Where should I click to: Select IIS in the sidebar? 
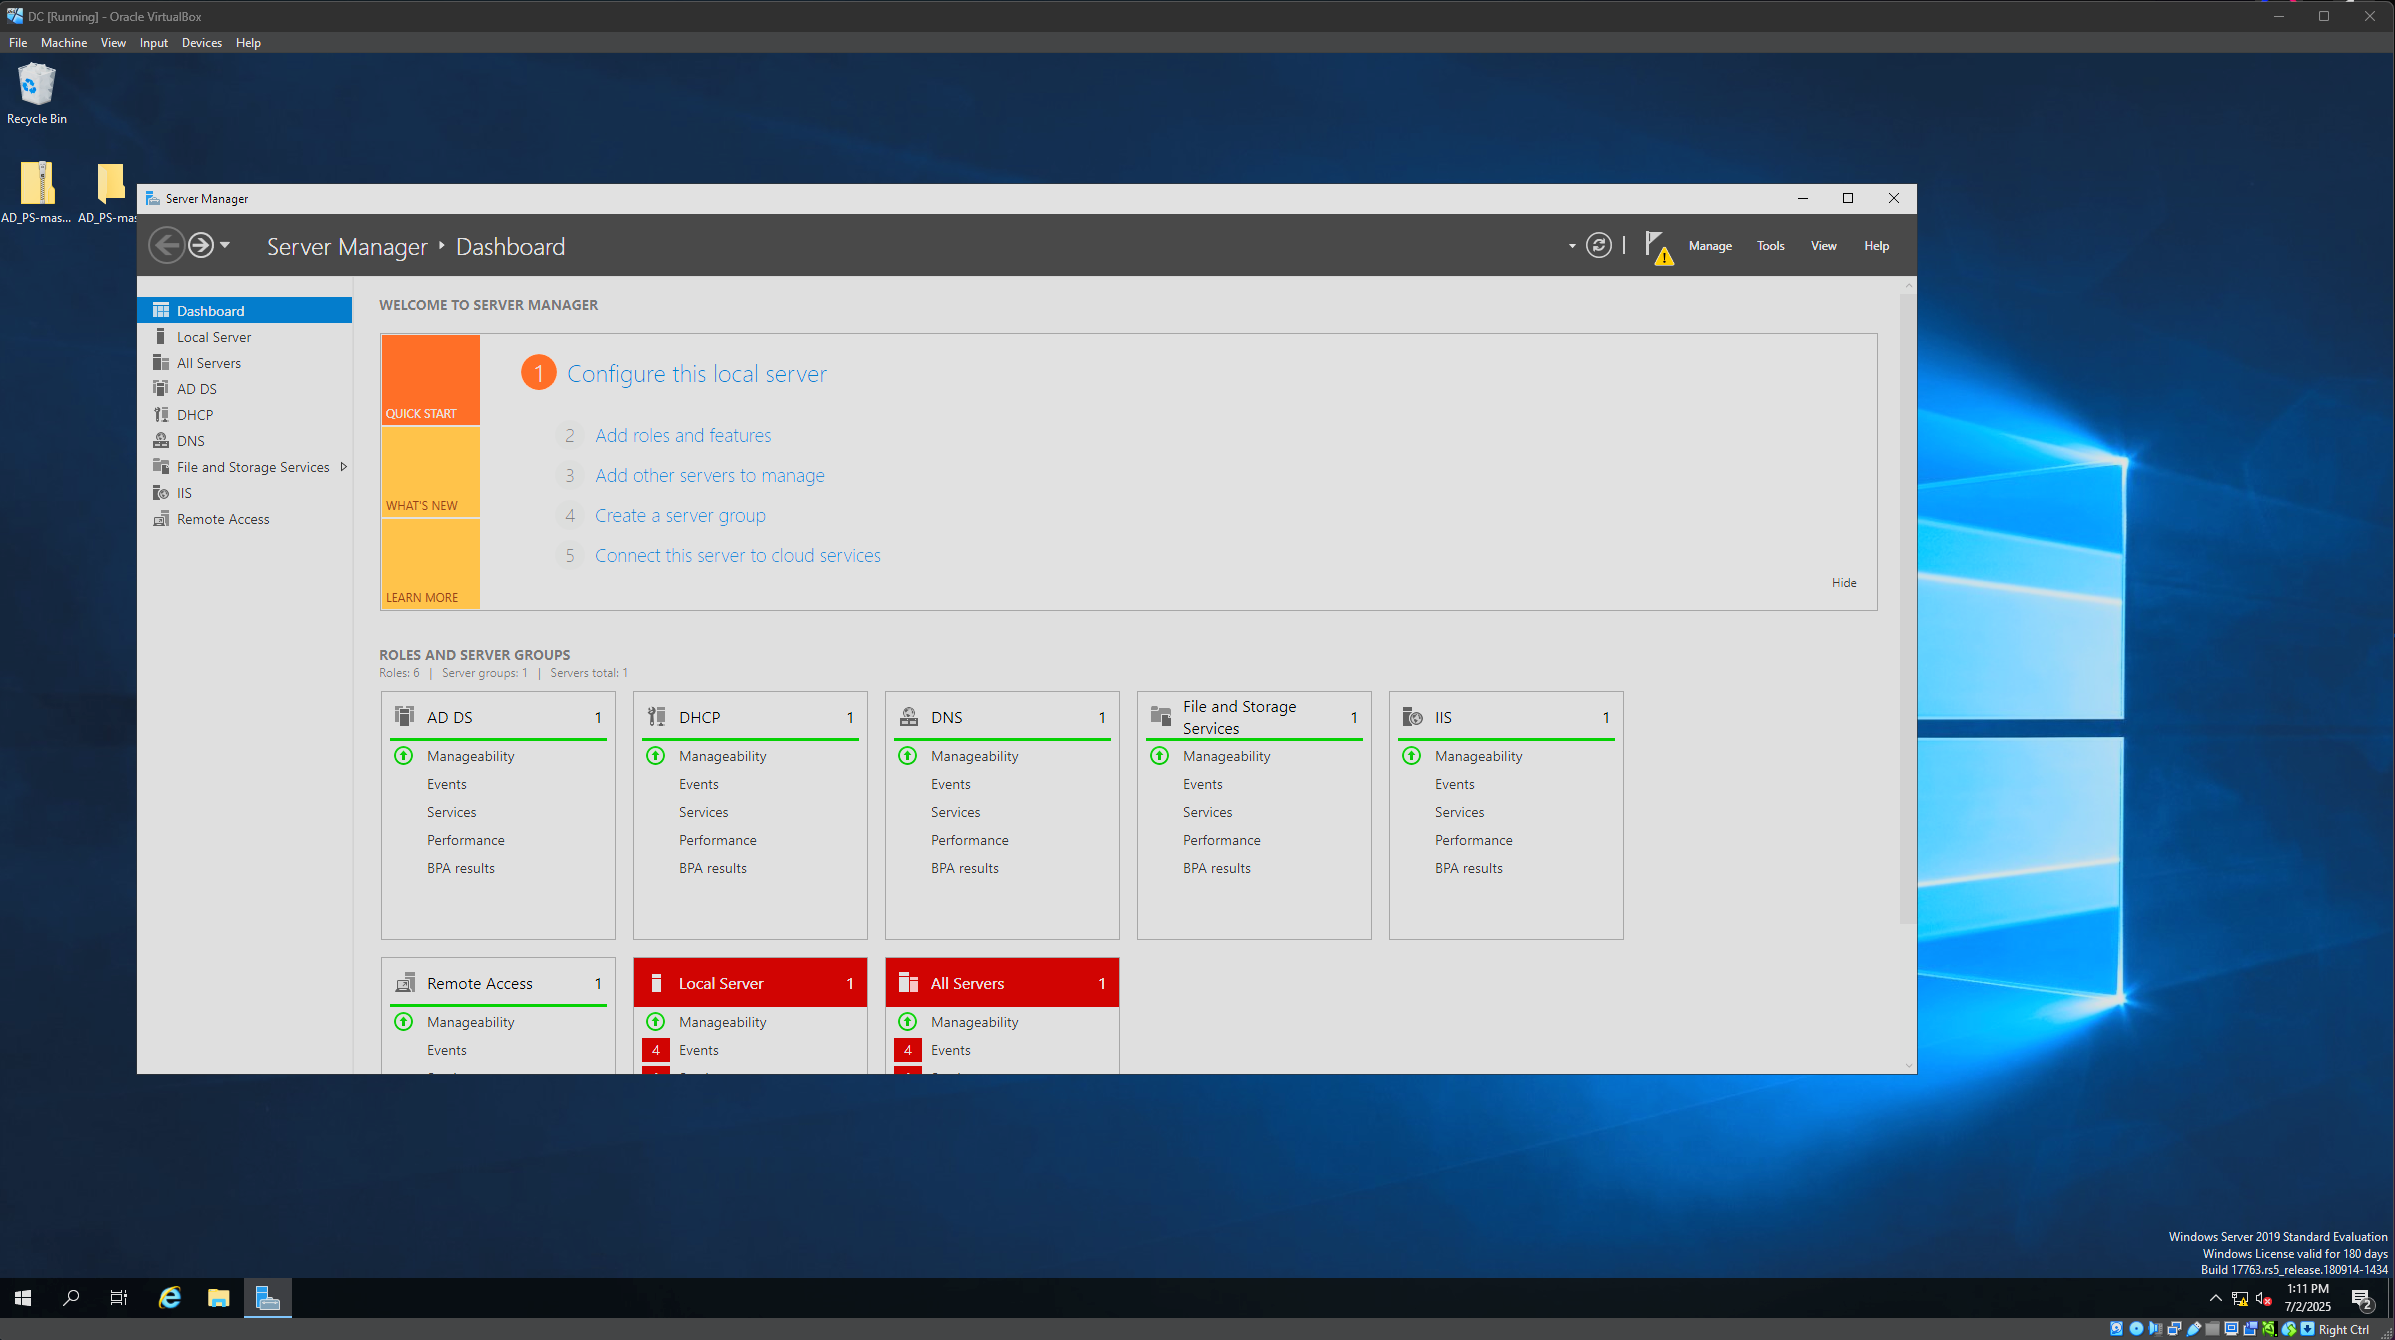click(244, 493)
